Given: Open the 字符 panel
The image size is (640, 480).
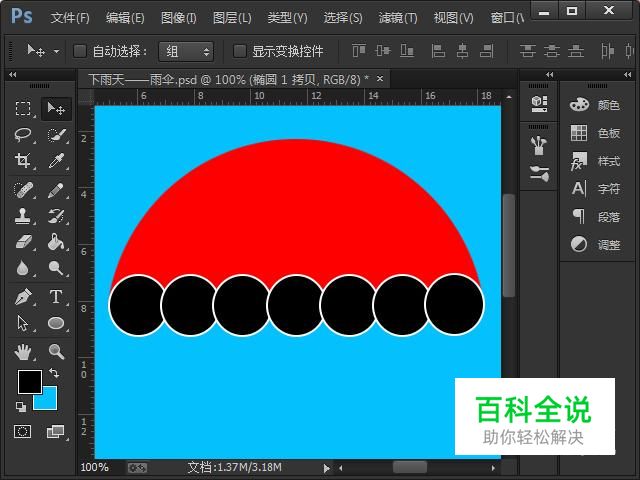Looking at the screenshot, I should click(x=595, y=189).
